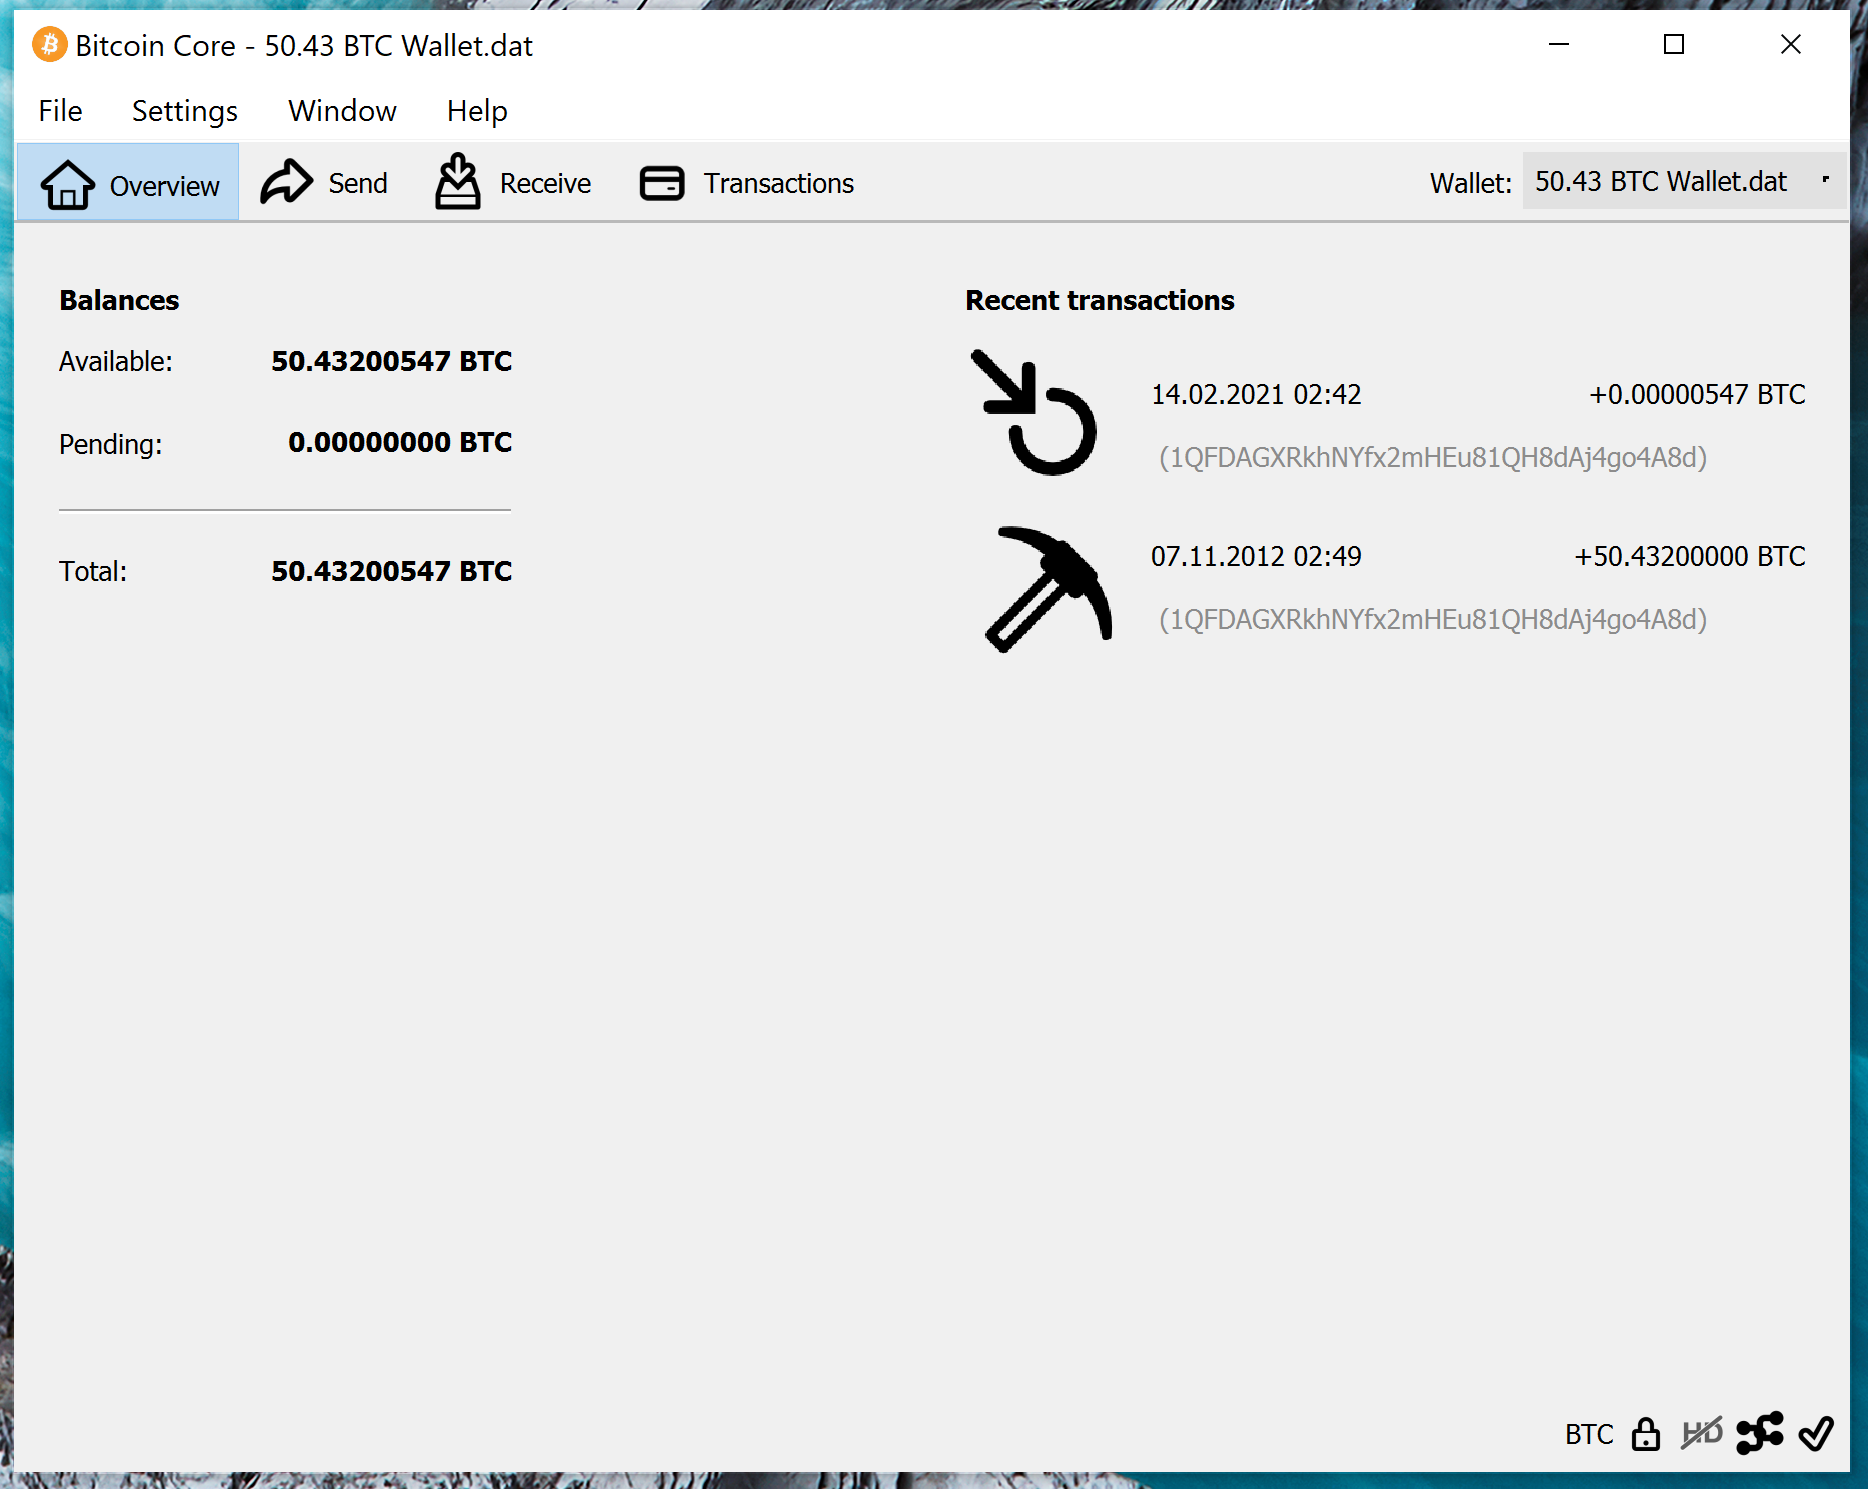Click the BTC unit selector in status bar

click(1588, 1434)
